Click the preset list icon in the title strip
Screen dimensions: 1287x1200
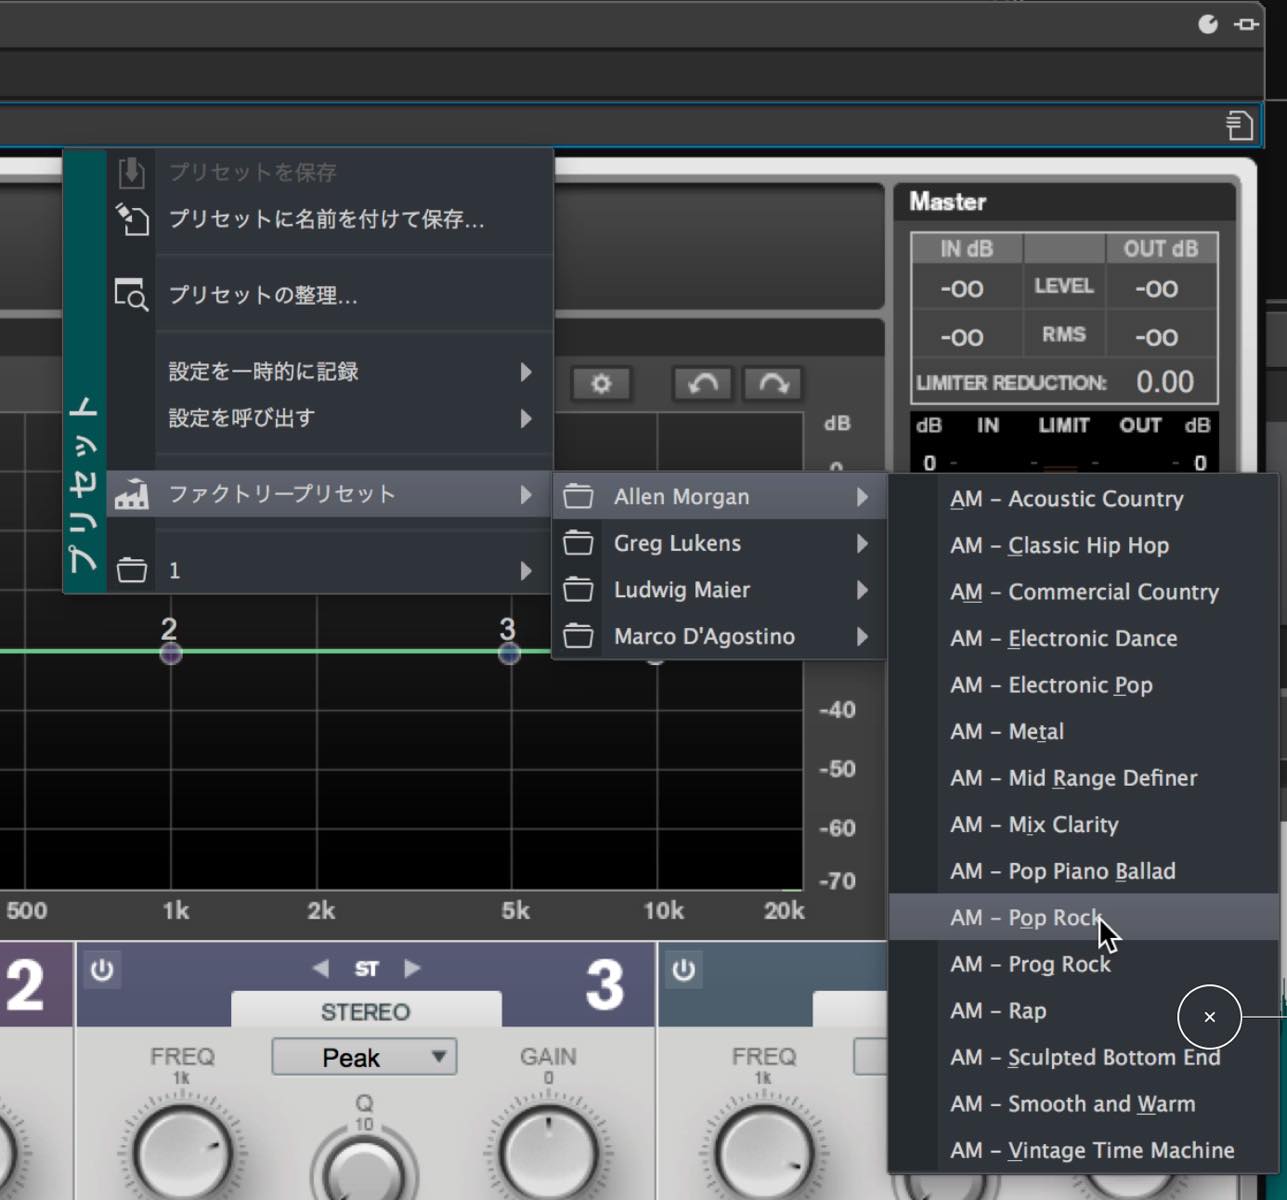coord(1239,125)
